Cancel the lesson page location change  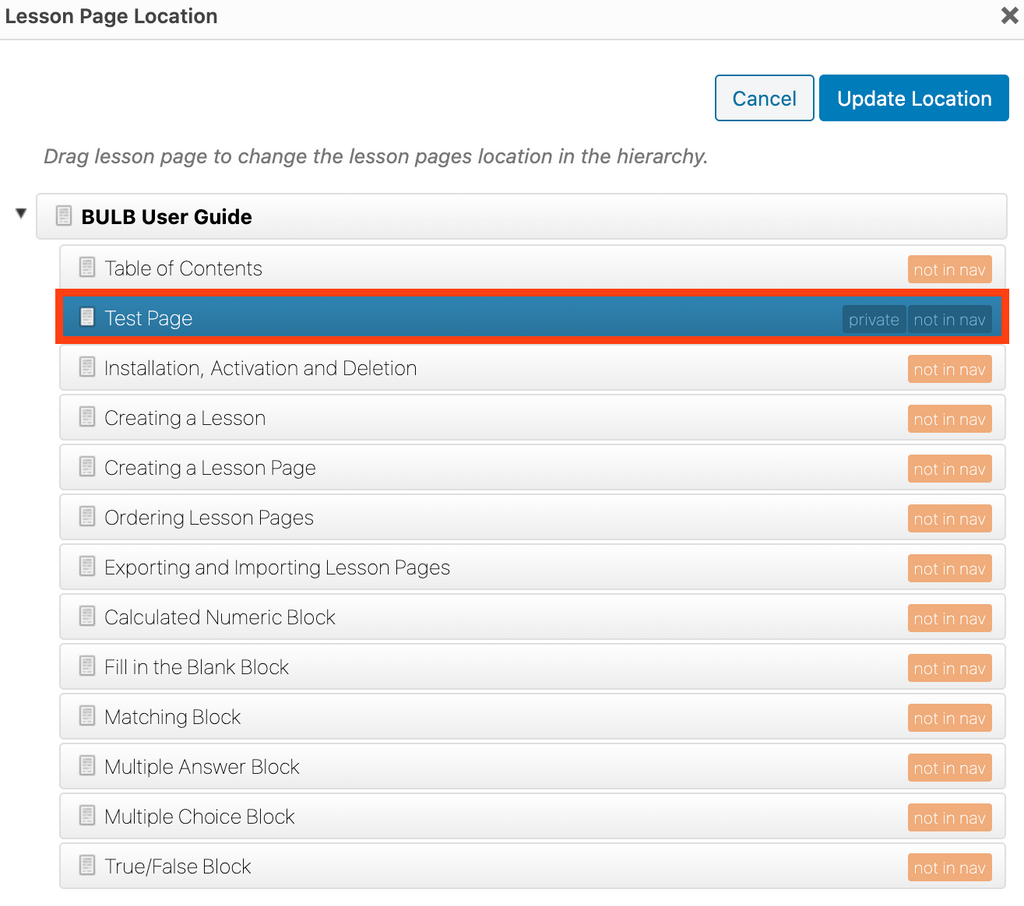click(764, 98)
